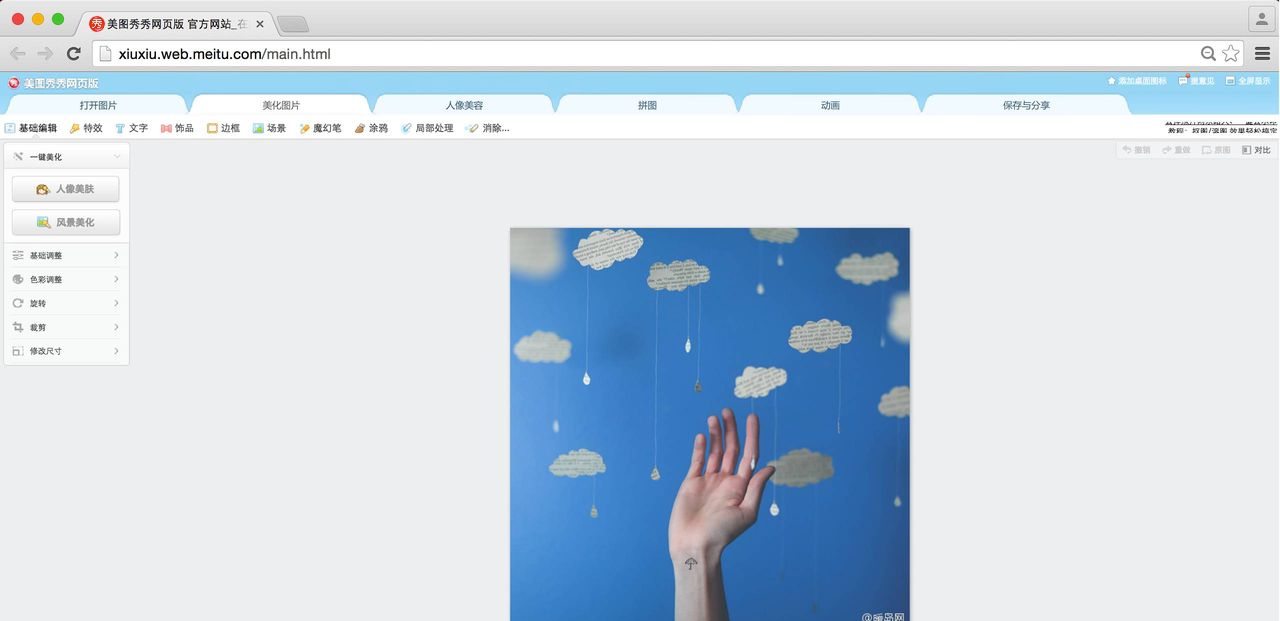Expand the 裁剪 crop section
The image size is (1280, 621).
click(x=67, y=327)
